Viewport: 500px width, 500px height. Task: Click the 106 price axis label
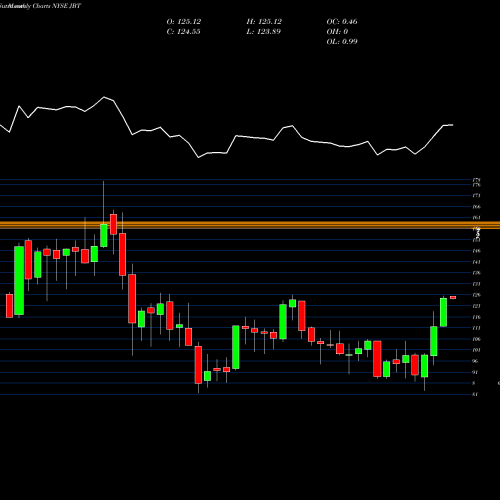pyautogui.click(x=476, y=339)
